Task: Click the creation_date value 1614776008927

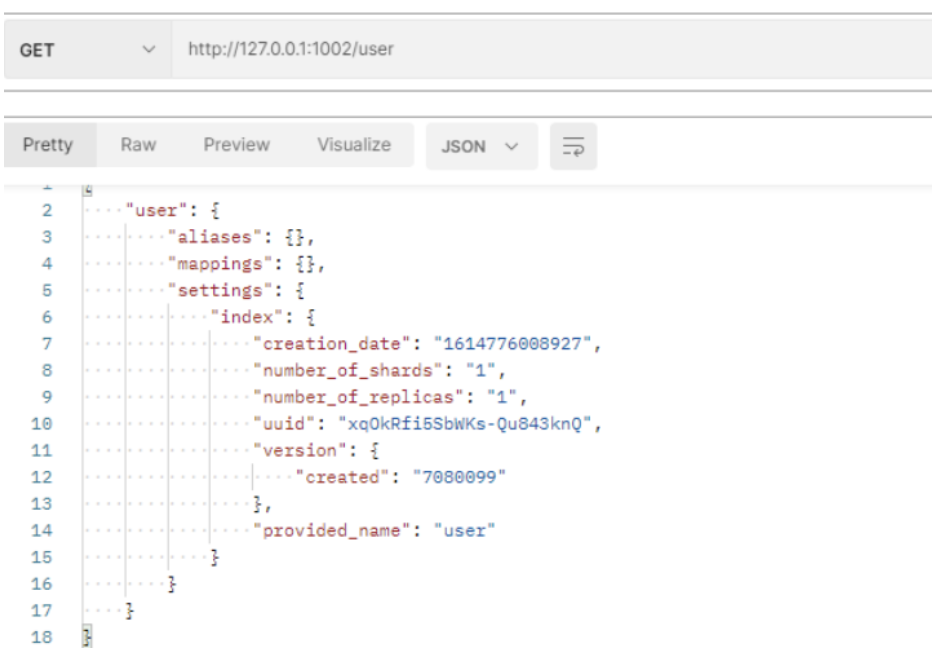Action: 515,344
